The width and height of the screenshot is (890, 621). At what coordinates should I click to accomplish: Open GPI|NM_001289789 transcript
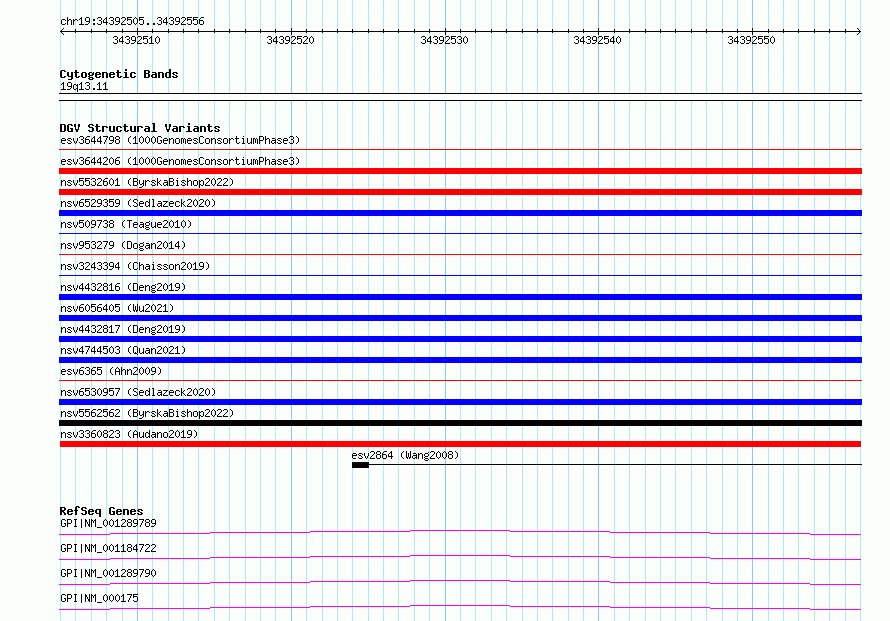point(108,523)
